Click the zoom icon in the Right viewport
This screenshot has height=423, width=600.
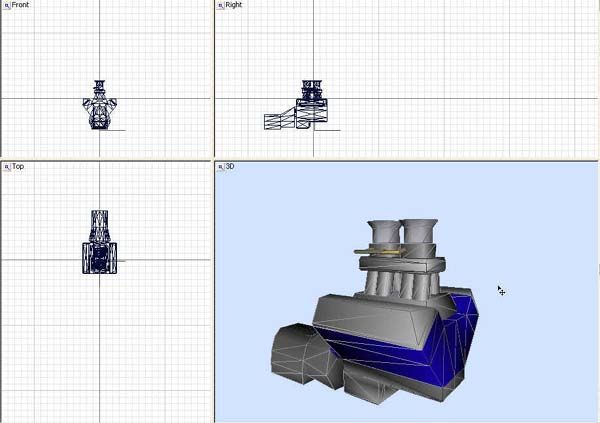pyautogui.click(x=220, y=6)
